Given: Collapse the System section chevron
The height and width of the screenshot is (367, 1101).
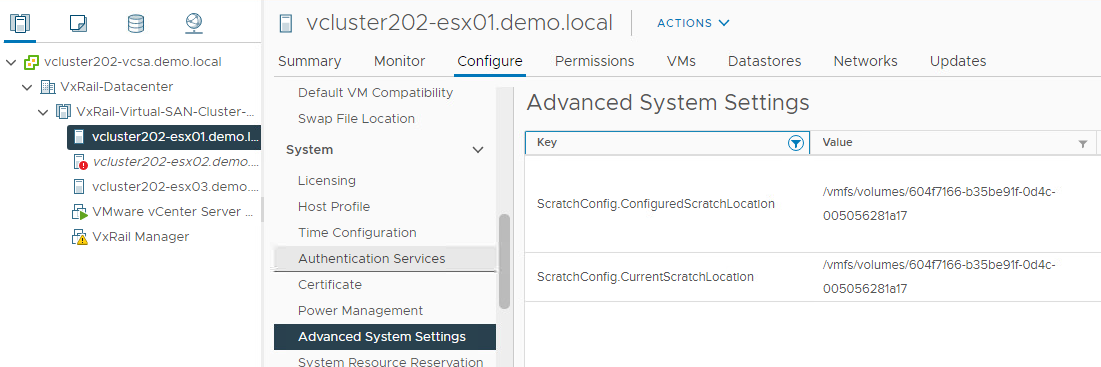Looking at the screenshot, I should pyautogui.click(x=478, y=150).
